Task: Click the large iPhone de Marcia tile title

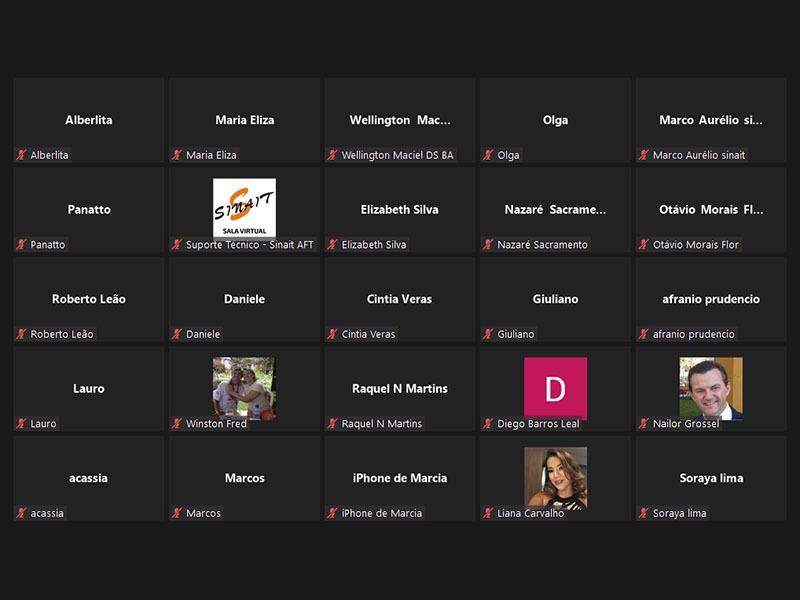Action: [400, 478]
